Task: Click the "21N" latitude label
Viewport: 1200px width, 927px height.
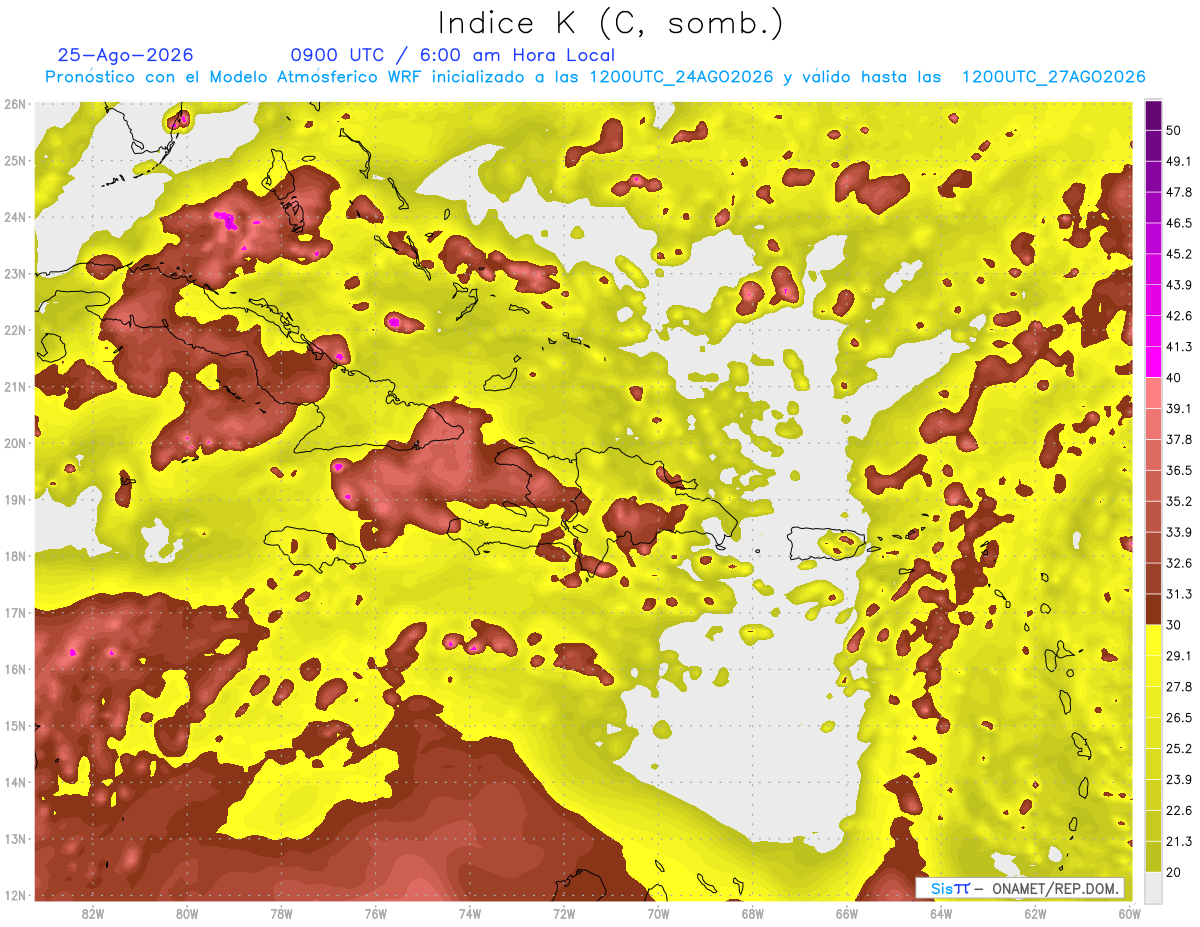Action: (14, 386)
